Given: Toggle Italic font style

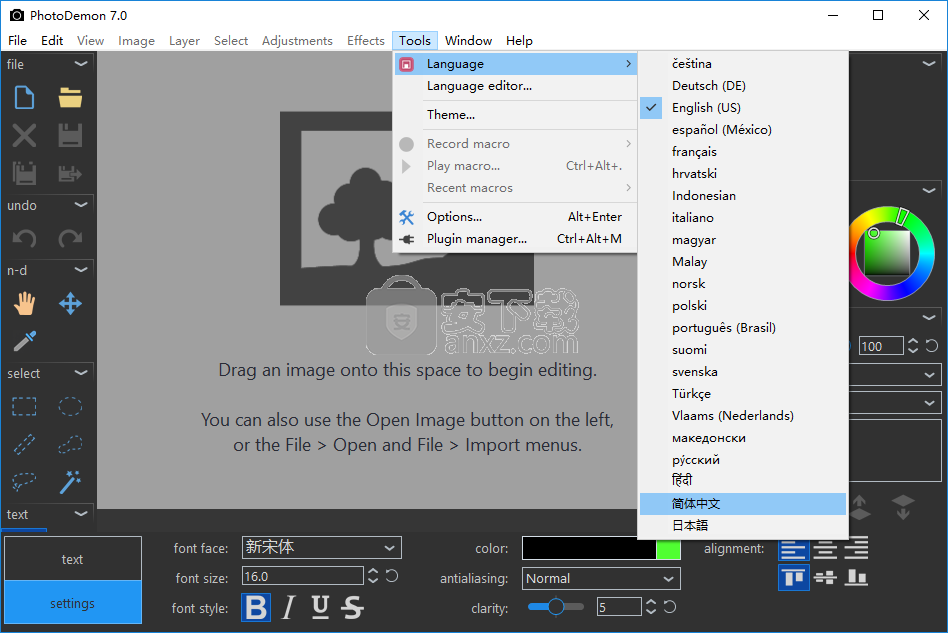Looking at the screenshot, I should [x=289, y=607].
